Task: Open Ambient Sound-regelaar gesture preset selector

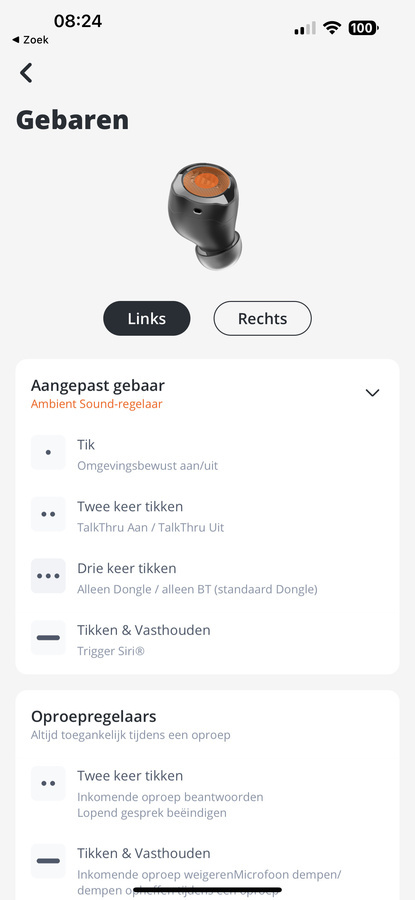Action: pyautogui.click(x=96, y=404)
